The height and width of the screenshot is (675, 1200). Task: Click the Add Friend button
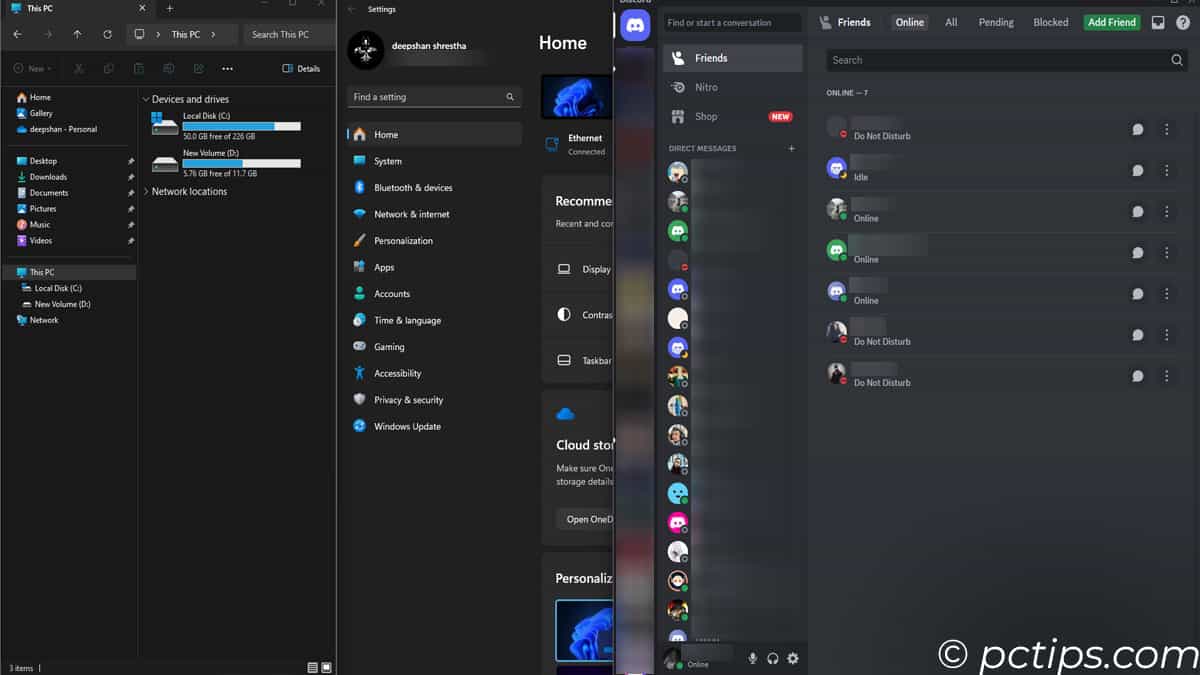[1111, 22]
